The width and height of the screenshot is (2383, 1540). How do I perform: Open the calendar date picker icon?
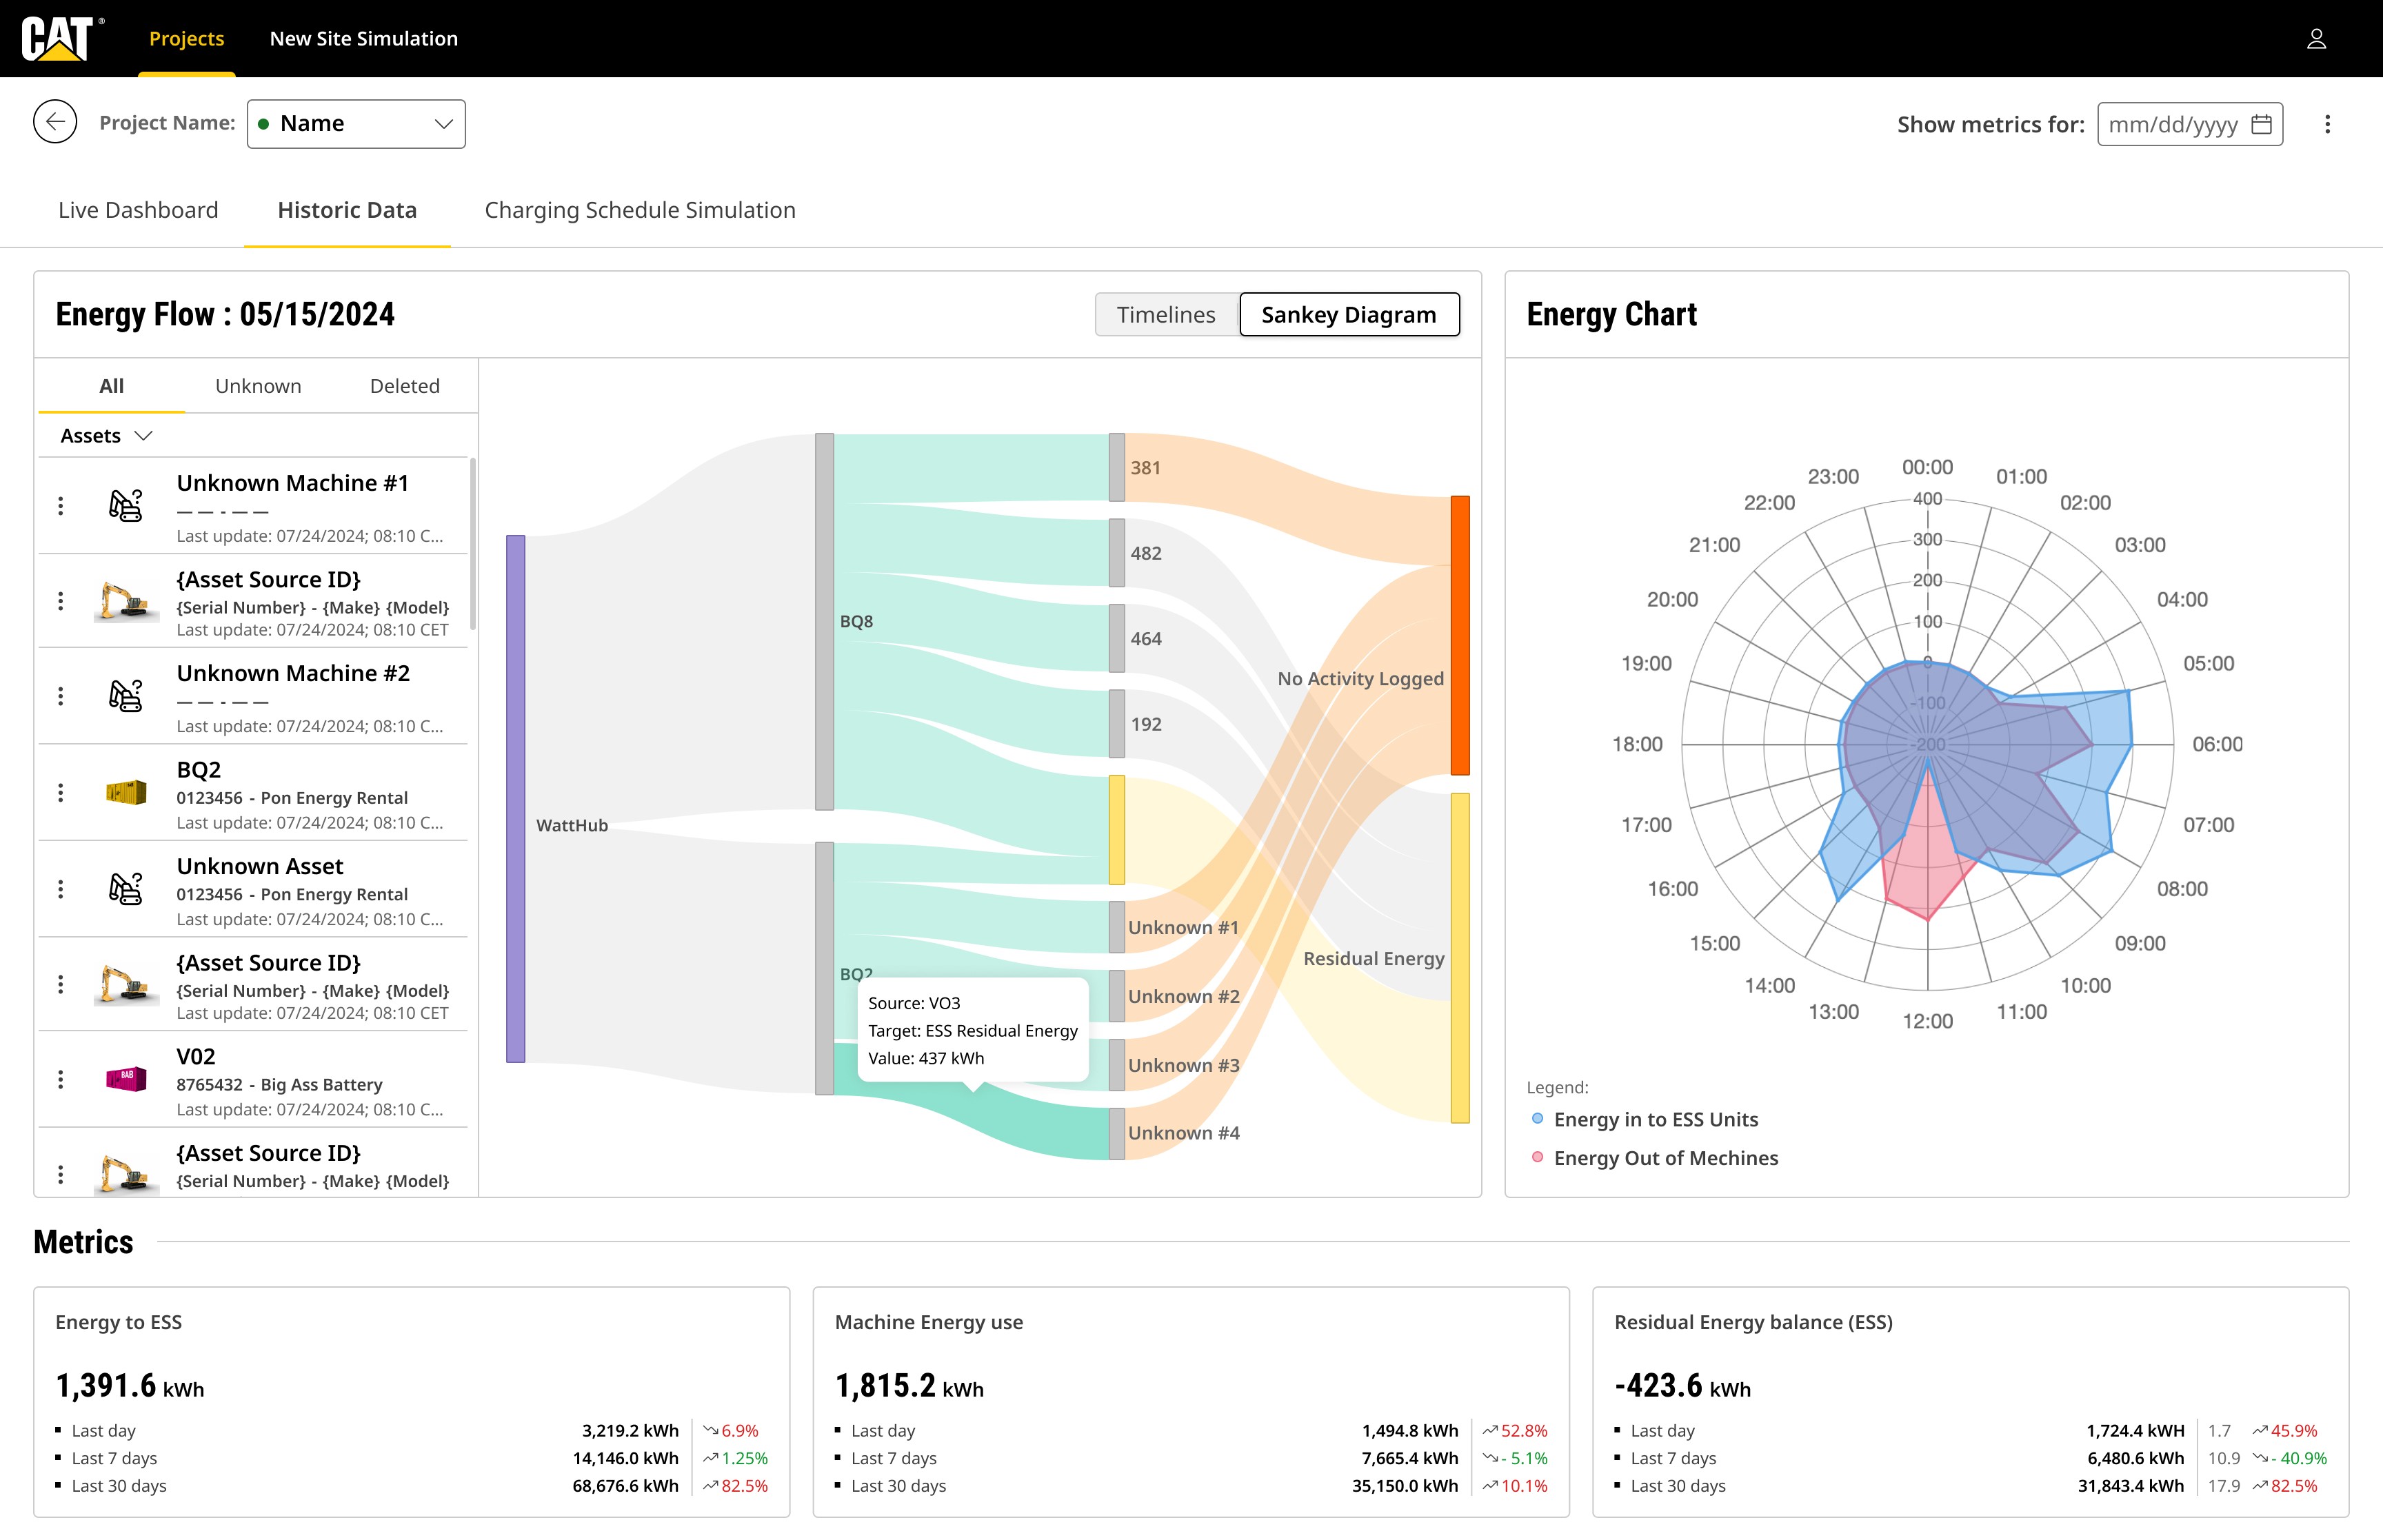tap(2261, 124)
